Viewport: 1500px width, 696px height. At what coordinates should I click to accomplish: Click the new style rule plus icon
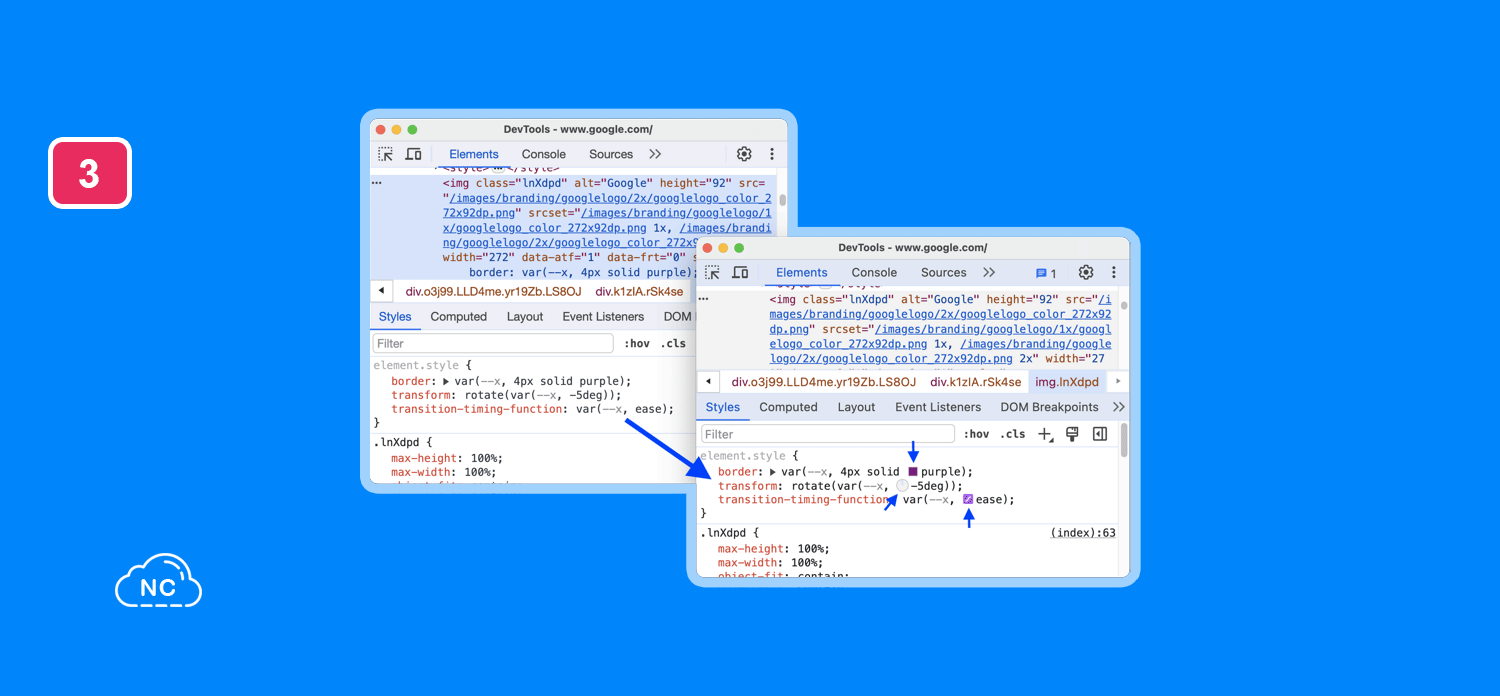[x=1045, y=434]
